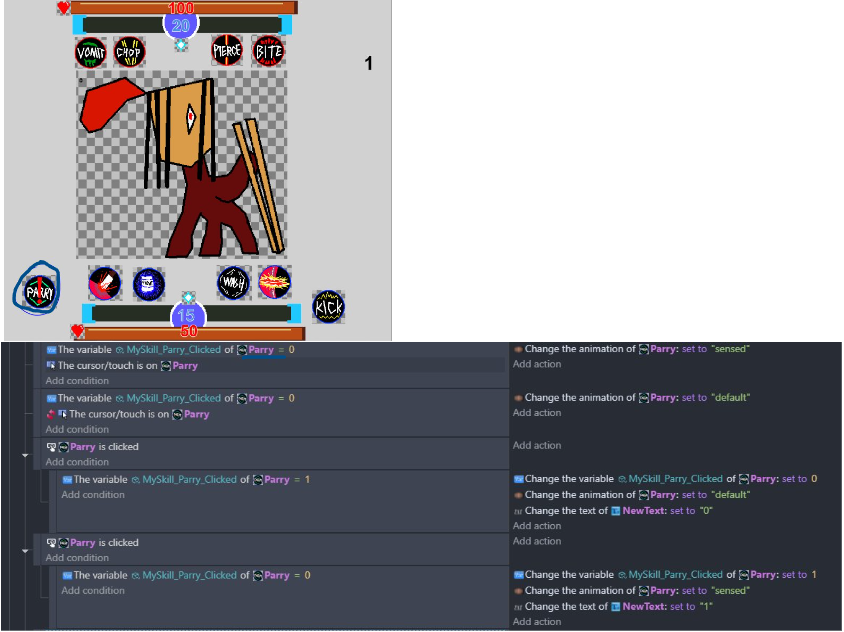The image size is (844, 632).
Task: Click the mana circle showing 15
Action: point(188,315)
